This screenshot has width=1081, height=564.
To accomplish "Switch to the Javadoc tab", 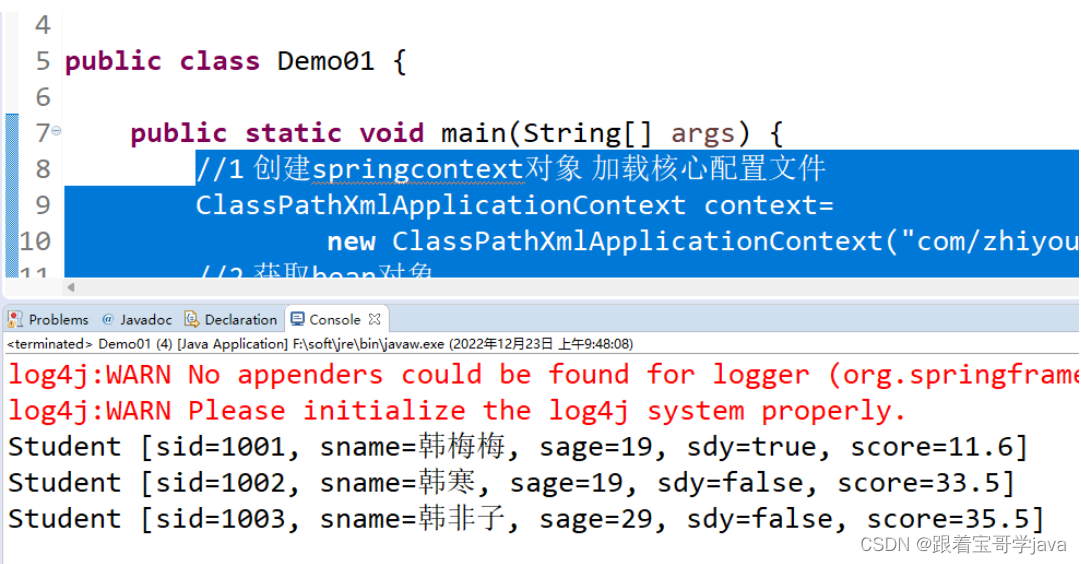I will [x=137, y=320].
